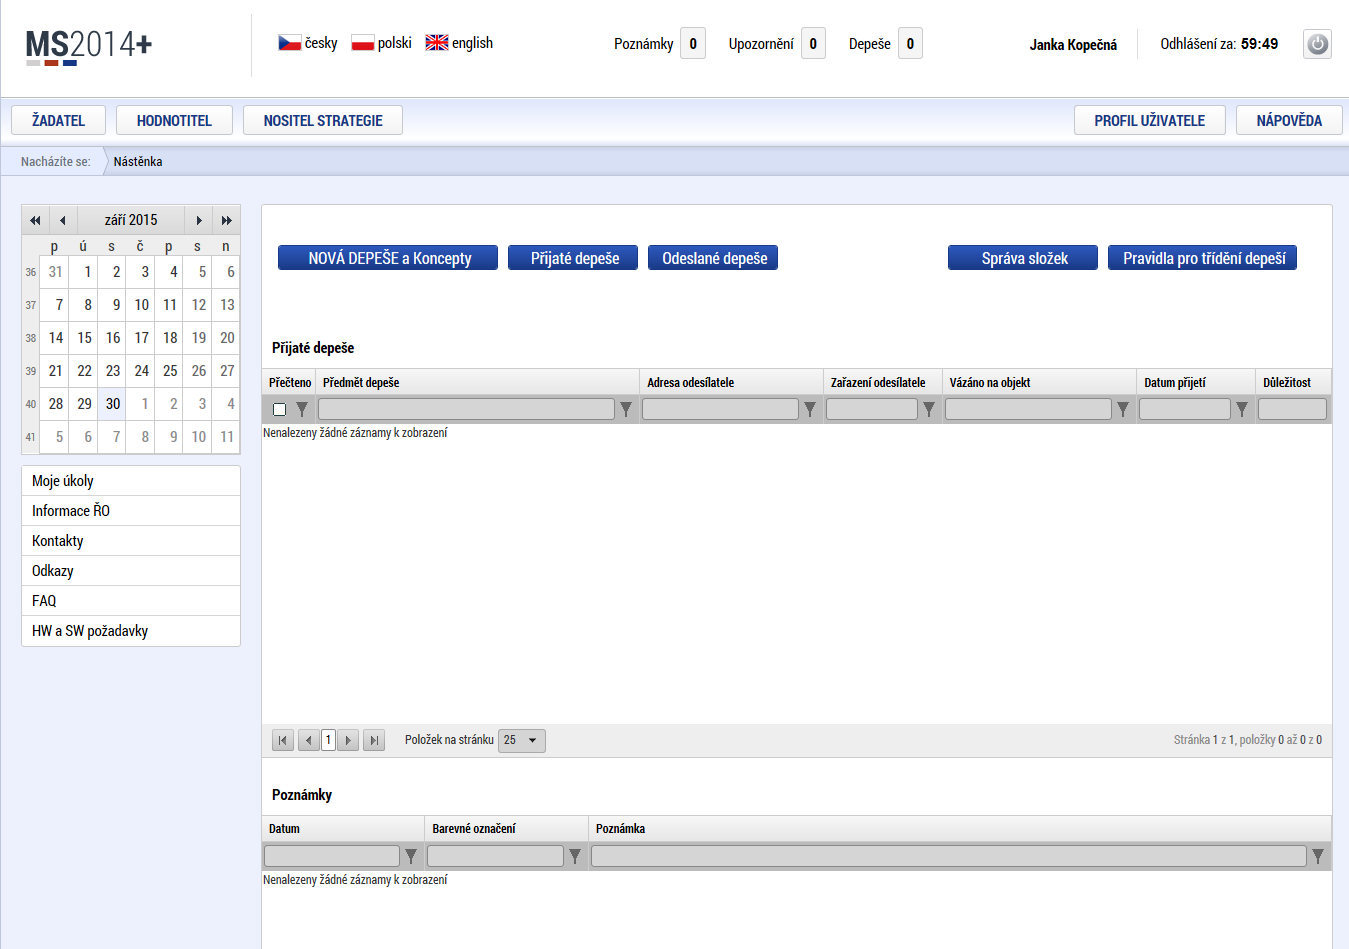
Task: Open Odkazy in sidebar
Action: pos(131,571)
